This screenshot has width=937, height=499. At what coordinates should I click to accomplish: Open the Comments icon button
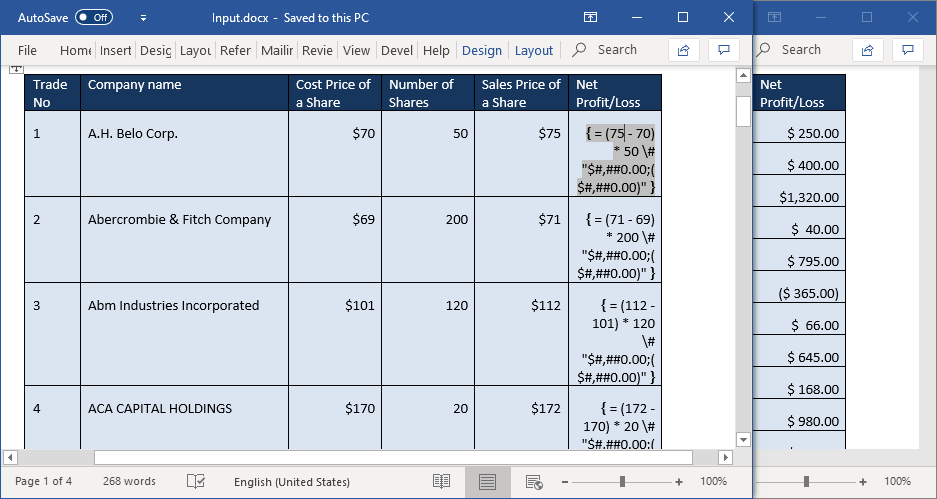pos(723,50)
